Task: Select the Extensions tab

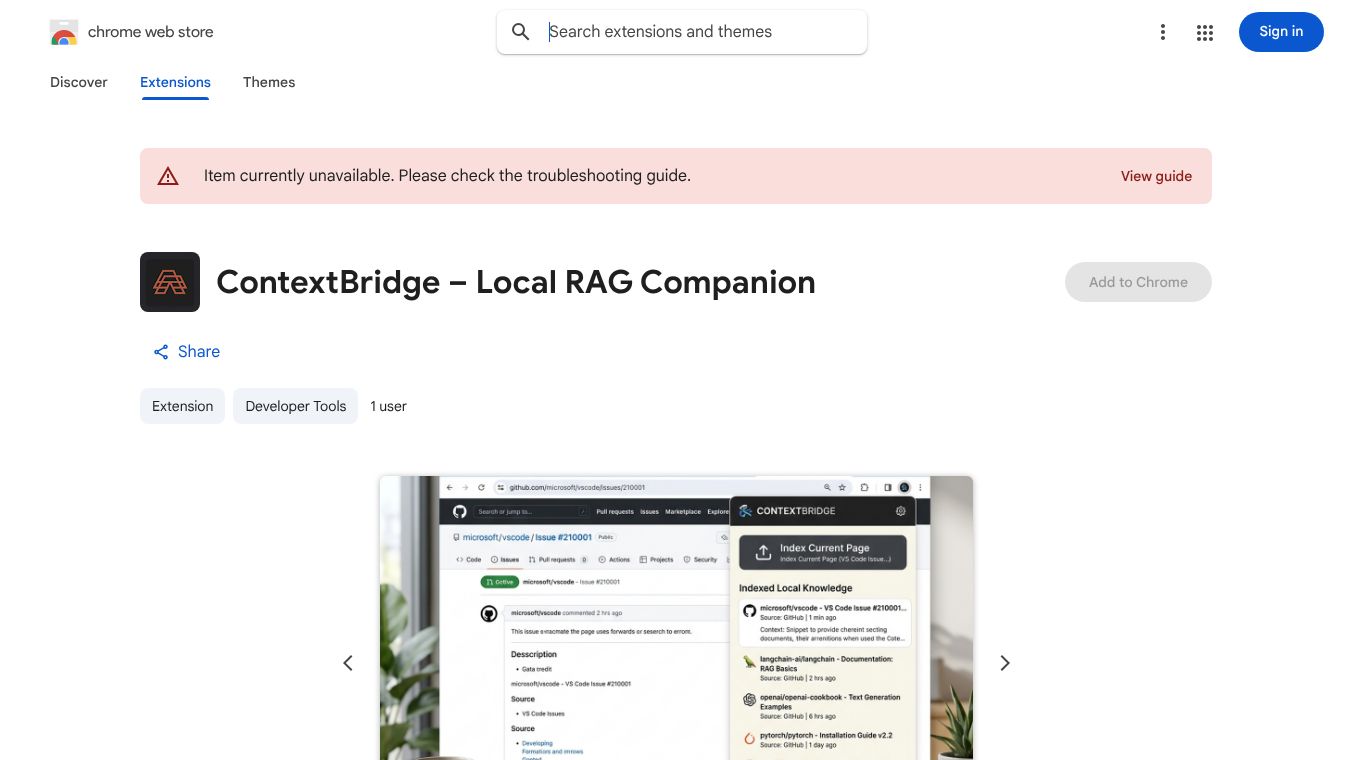Action: tap(175, 82)
